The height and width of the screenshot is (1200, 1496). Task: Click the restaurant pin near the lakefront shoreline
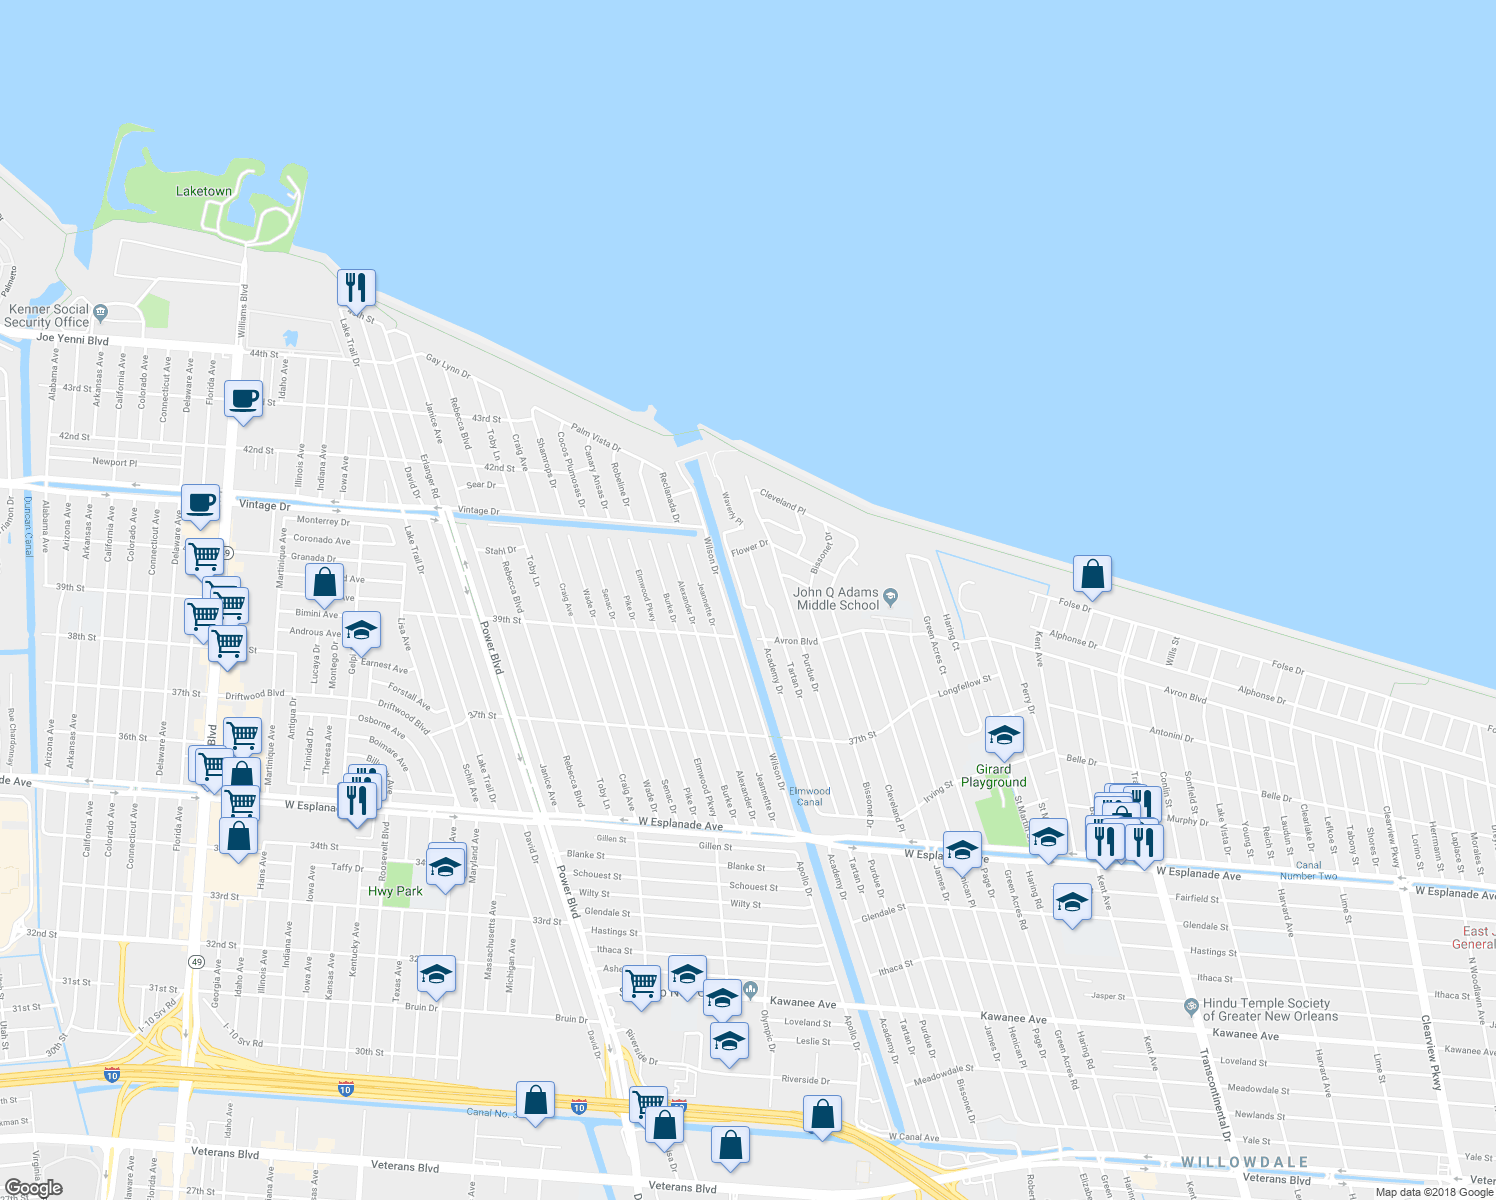point(354,288)
